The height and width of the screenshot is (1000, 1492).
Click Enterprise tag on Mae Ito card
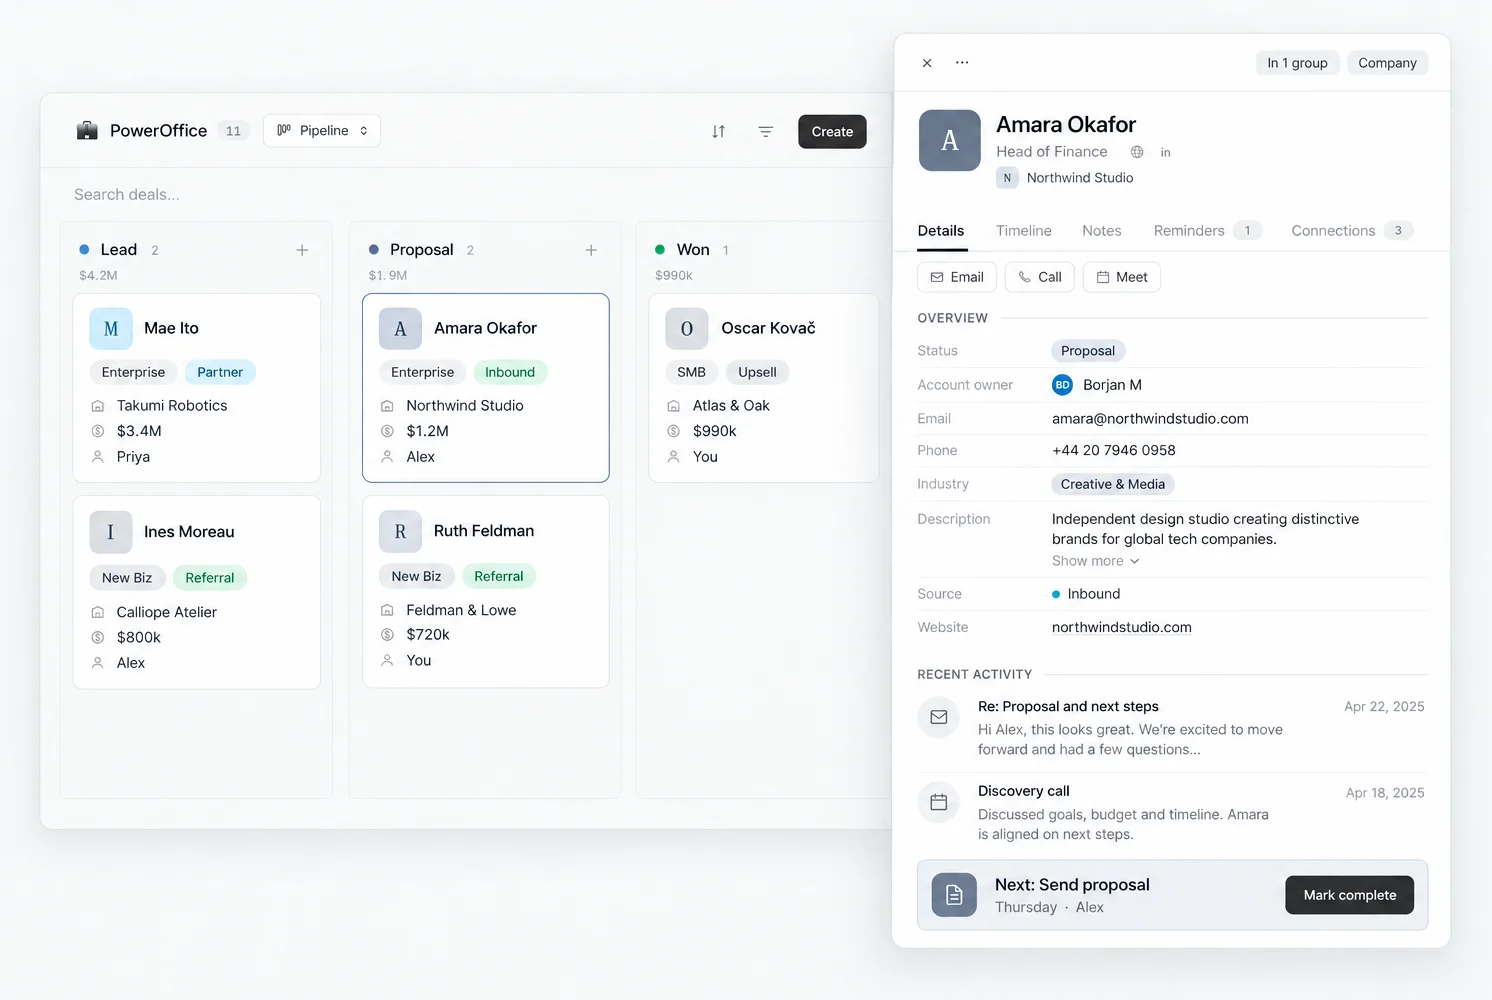coord(133,372)
